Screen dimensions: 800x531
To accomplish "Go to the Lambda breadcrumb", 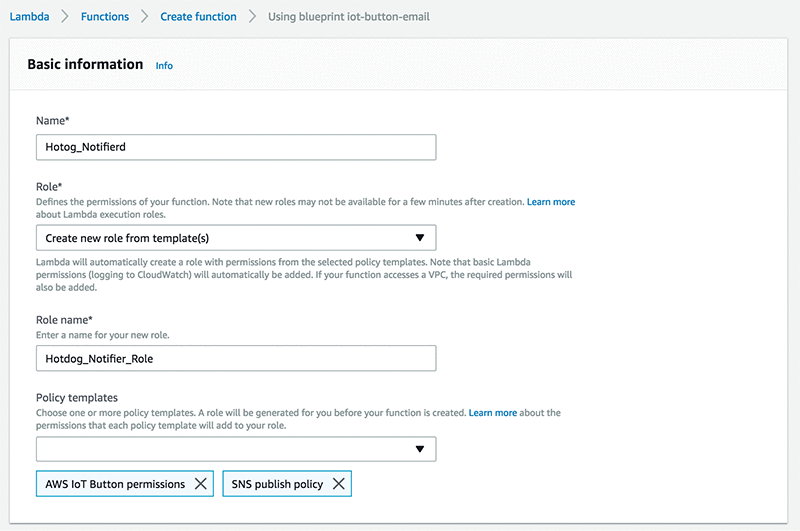I will coord(29,17).
